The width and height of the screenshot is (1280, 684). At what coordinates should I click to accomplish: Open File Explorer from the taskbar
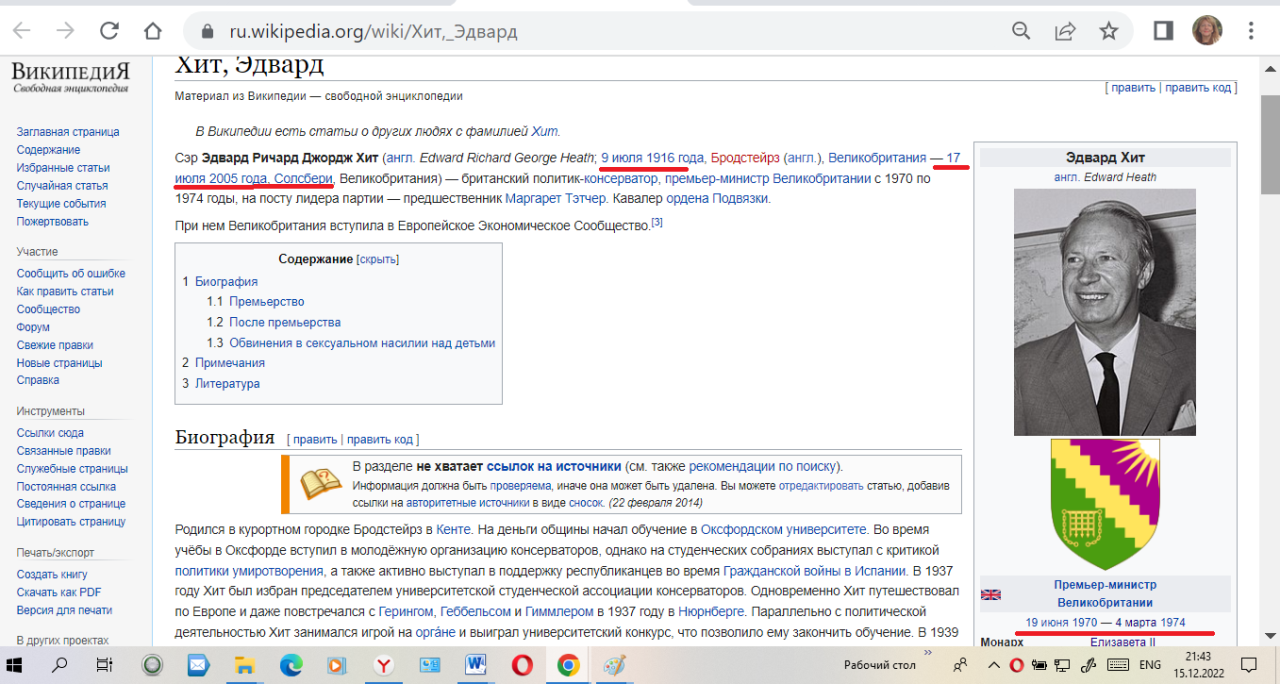pyautogui.click(x=243, y=664)
